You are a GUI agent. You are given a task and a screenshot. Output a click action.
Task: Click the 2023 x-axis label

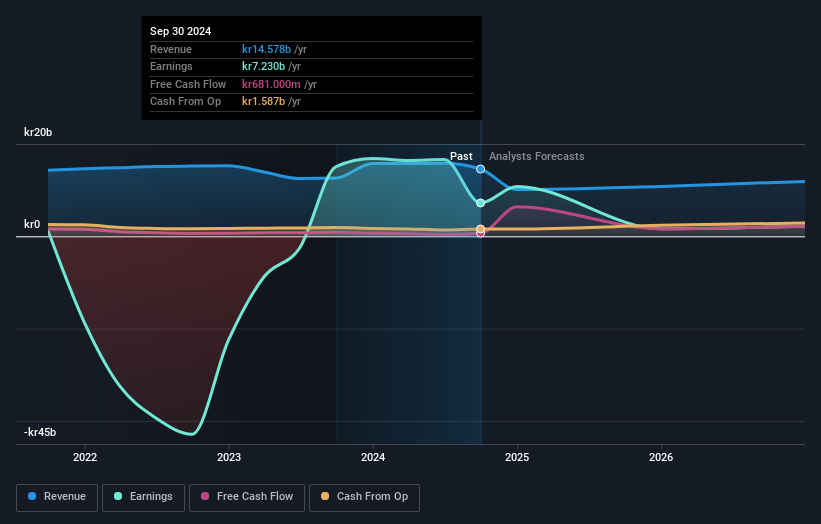pyautogui.click(x=229, y=457)
